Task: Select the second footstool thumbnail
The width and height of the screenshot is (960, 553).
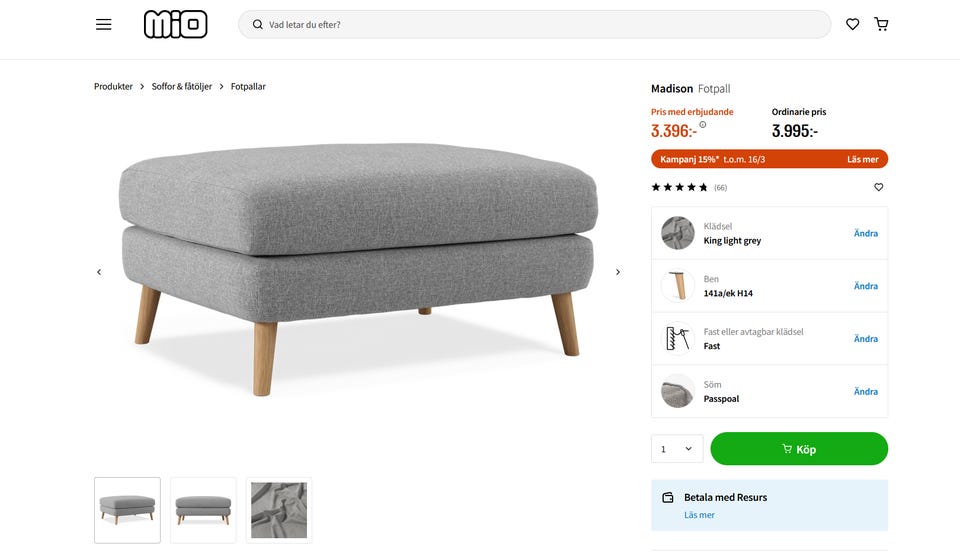Action: pos(203,510)
